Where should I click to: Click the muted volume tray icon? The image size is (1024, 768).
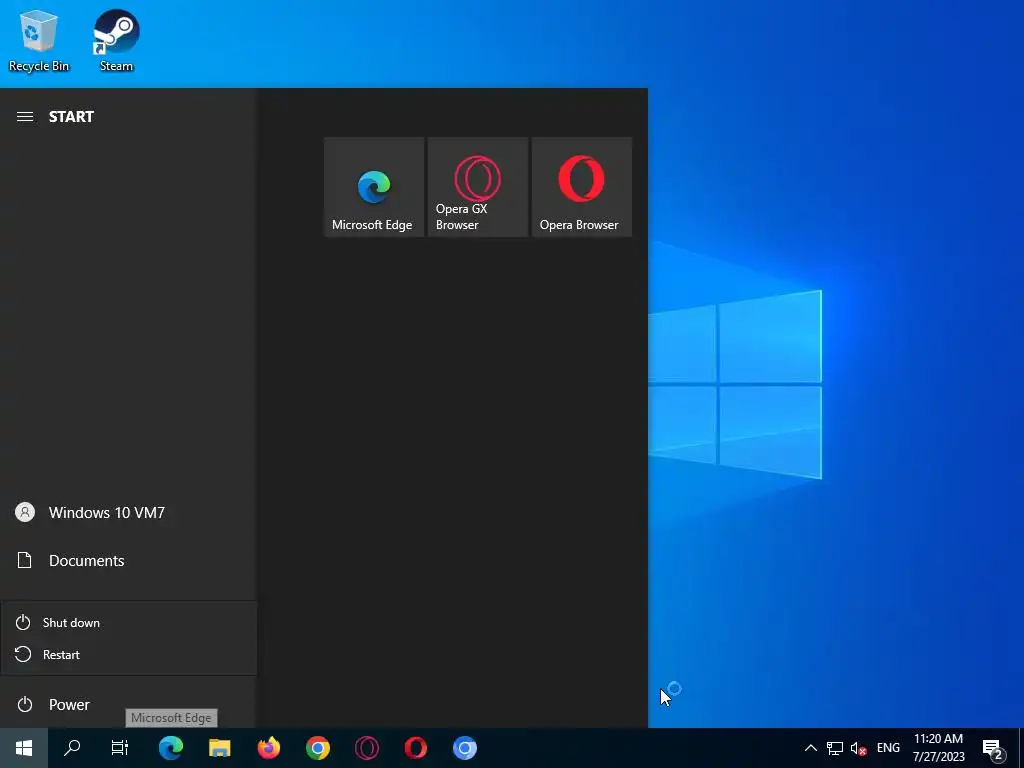(x=858, y=748)
